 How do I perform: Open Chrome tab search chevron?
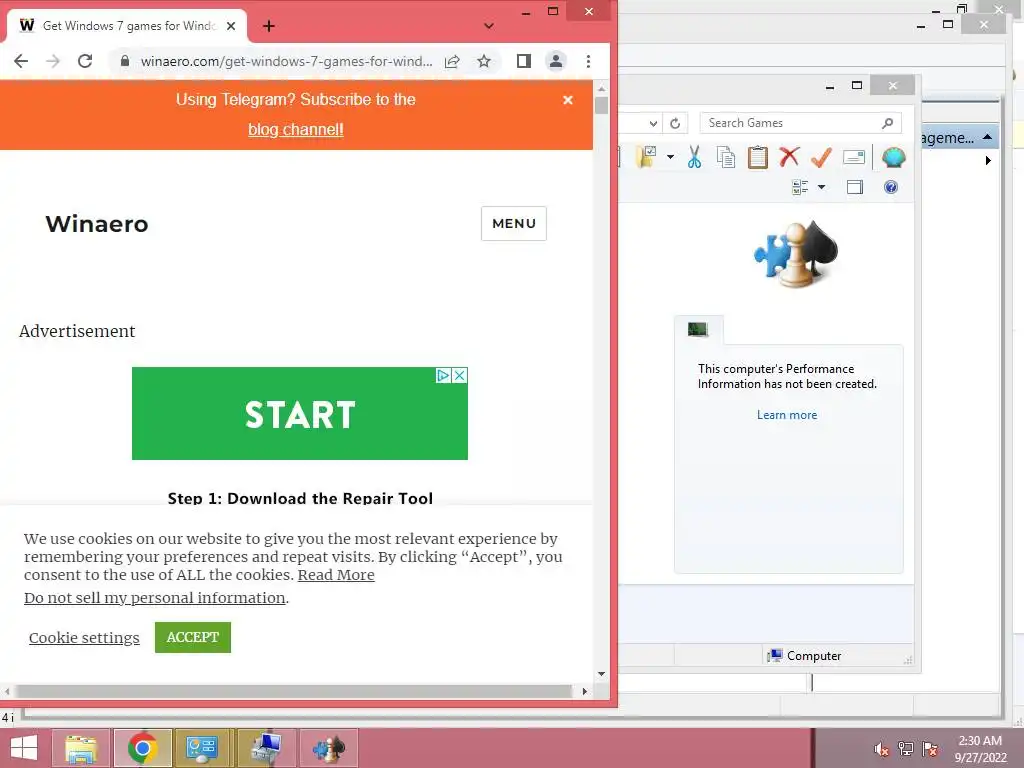[488, 26]
